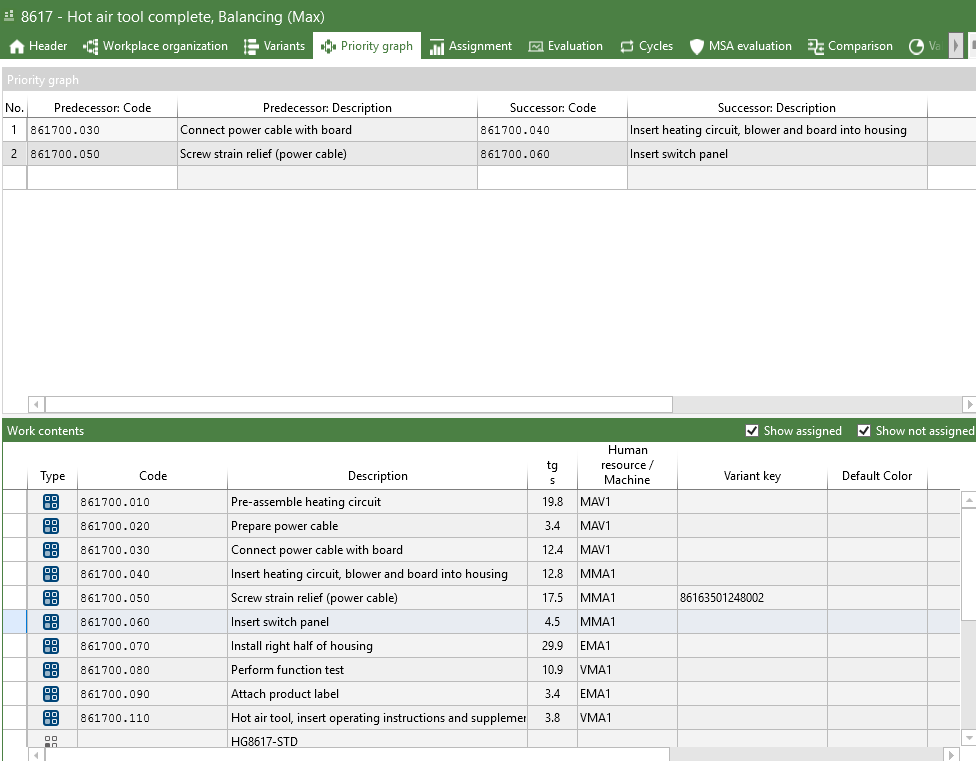Click type icon of HG8617-STD row
Screen dimensions: 976x761
[x=51, y=741]
